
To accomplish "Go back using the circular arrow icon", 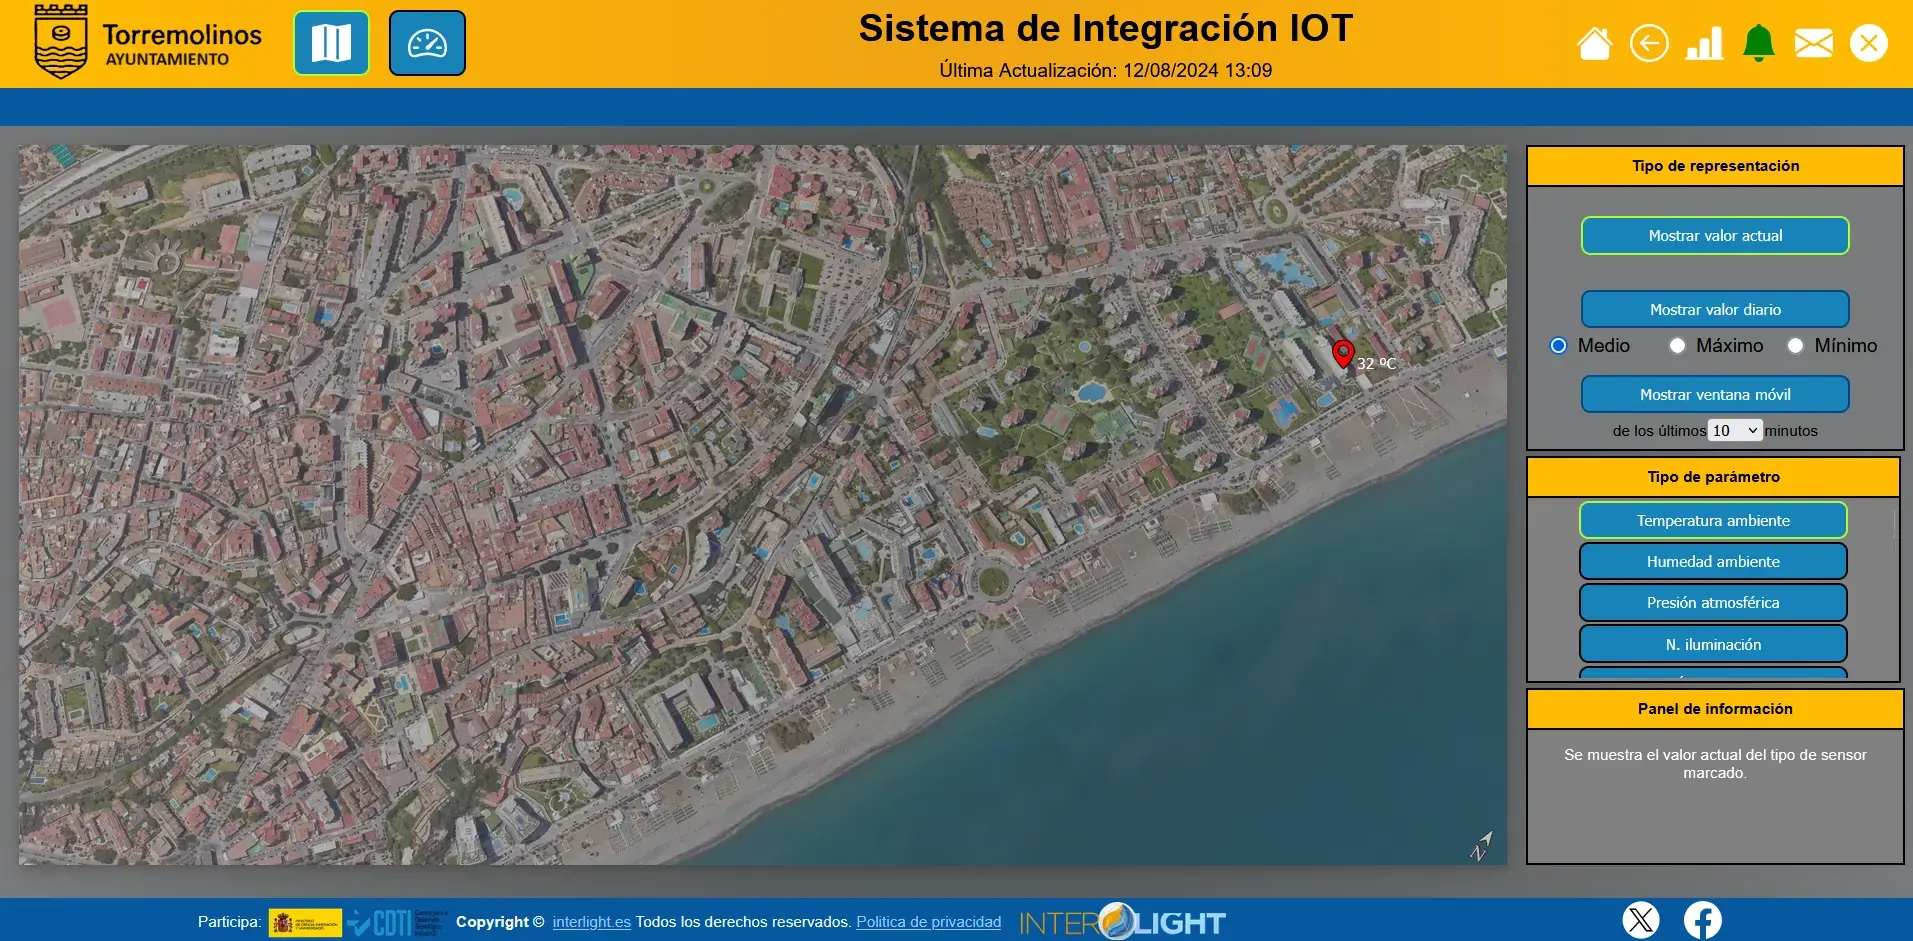I will click(1650, 42).
